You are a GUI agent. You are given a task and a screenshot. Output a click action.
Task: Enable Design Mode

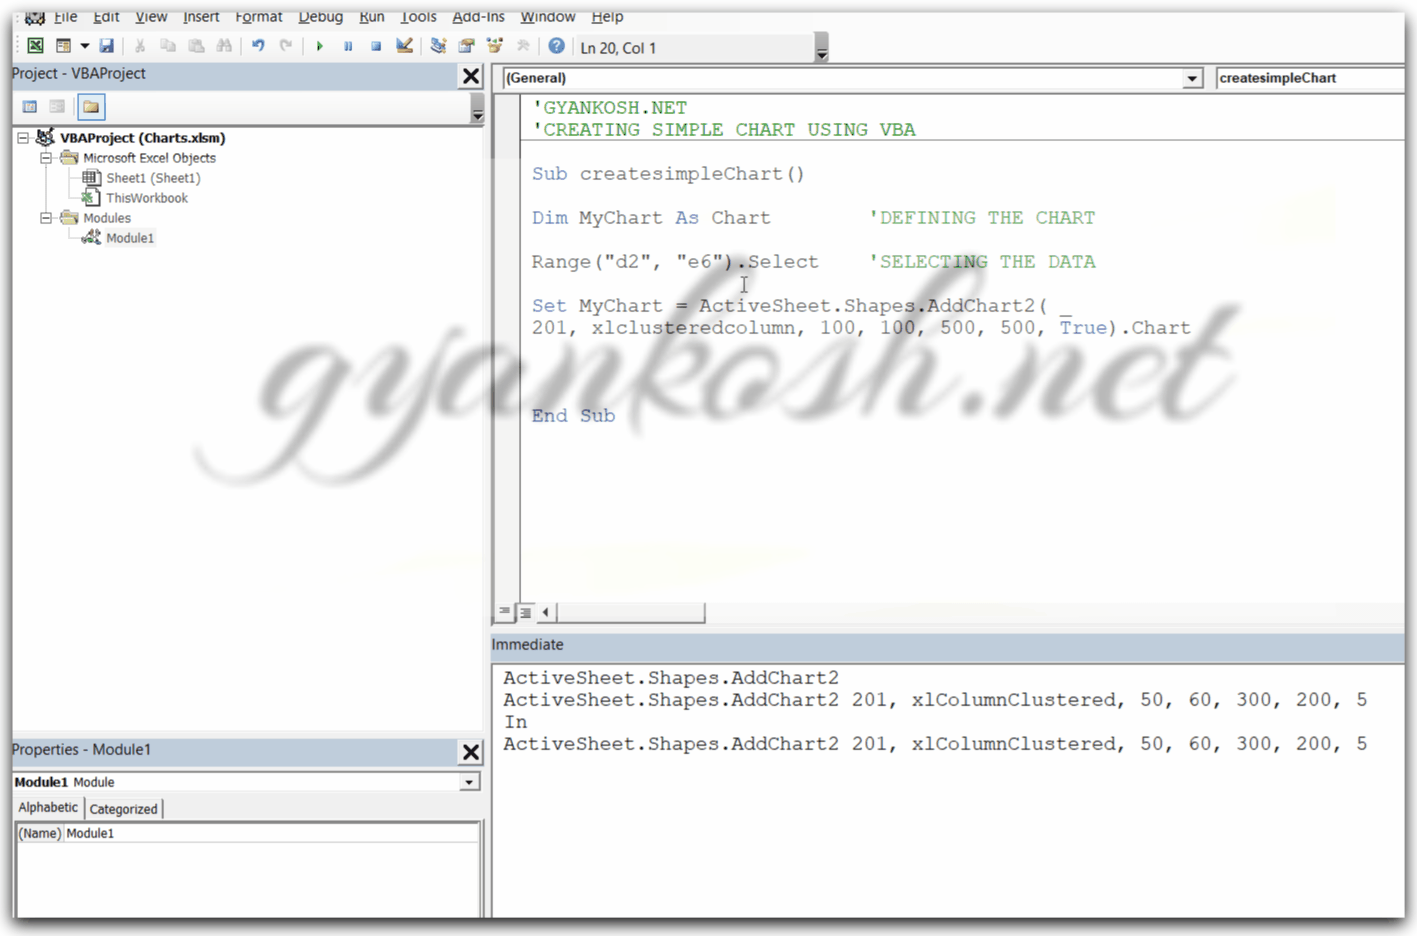coord(403,46)
